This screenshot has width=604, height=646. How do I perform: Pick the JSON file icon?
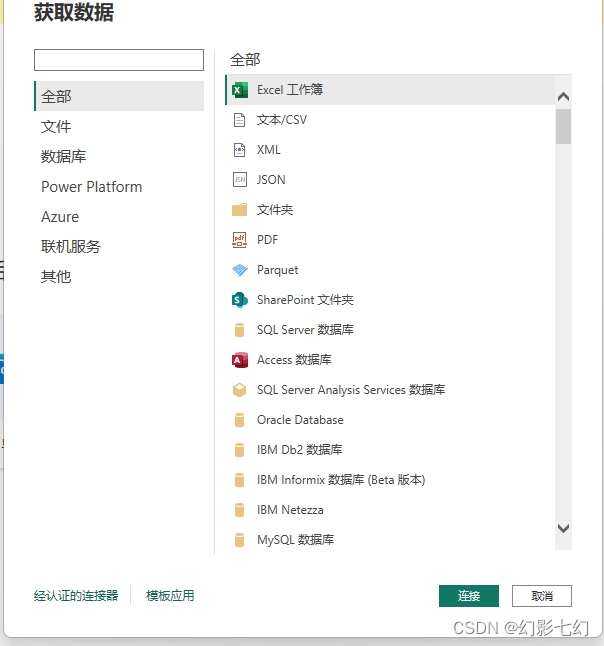tap(239, 180)
